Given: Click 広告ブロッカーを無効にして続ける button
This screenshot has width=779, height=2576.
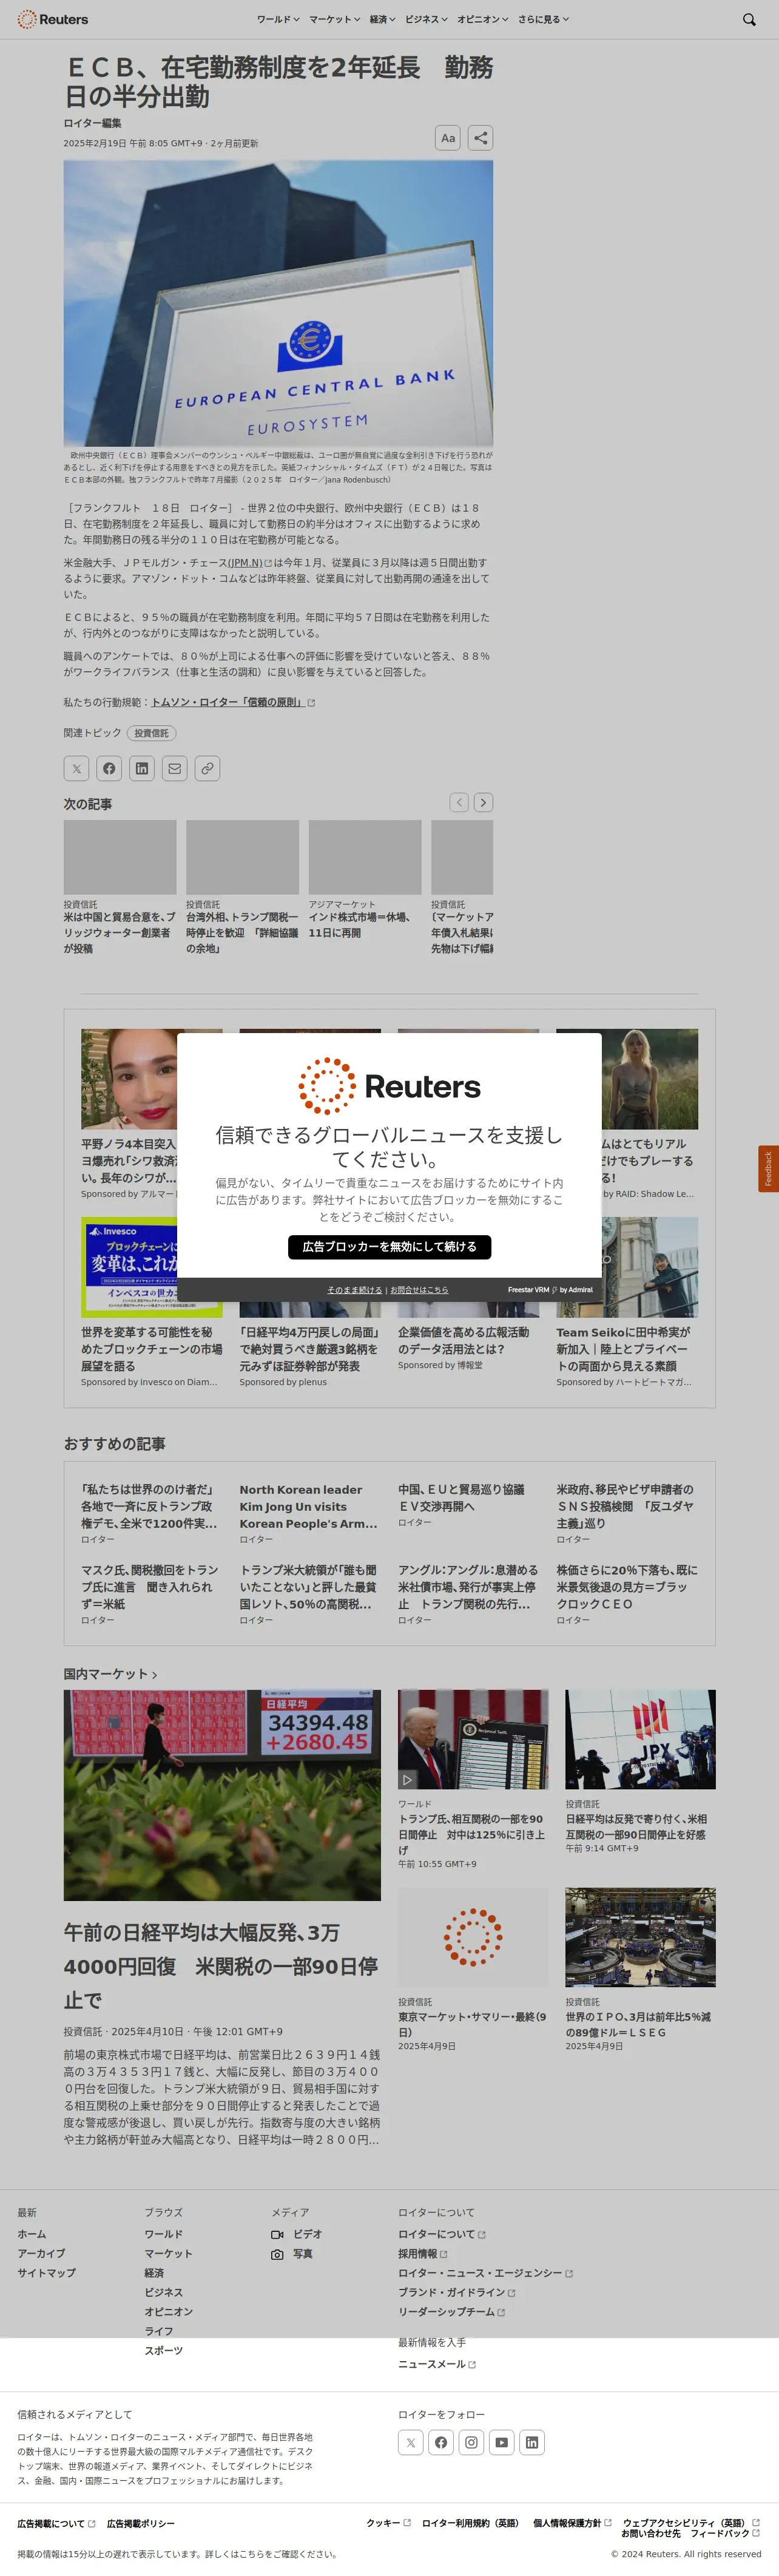Looking at the screenshot, I should [x=389, y=1247].
